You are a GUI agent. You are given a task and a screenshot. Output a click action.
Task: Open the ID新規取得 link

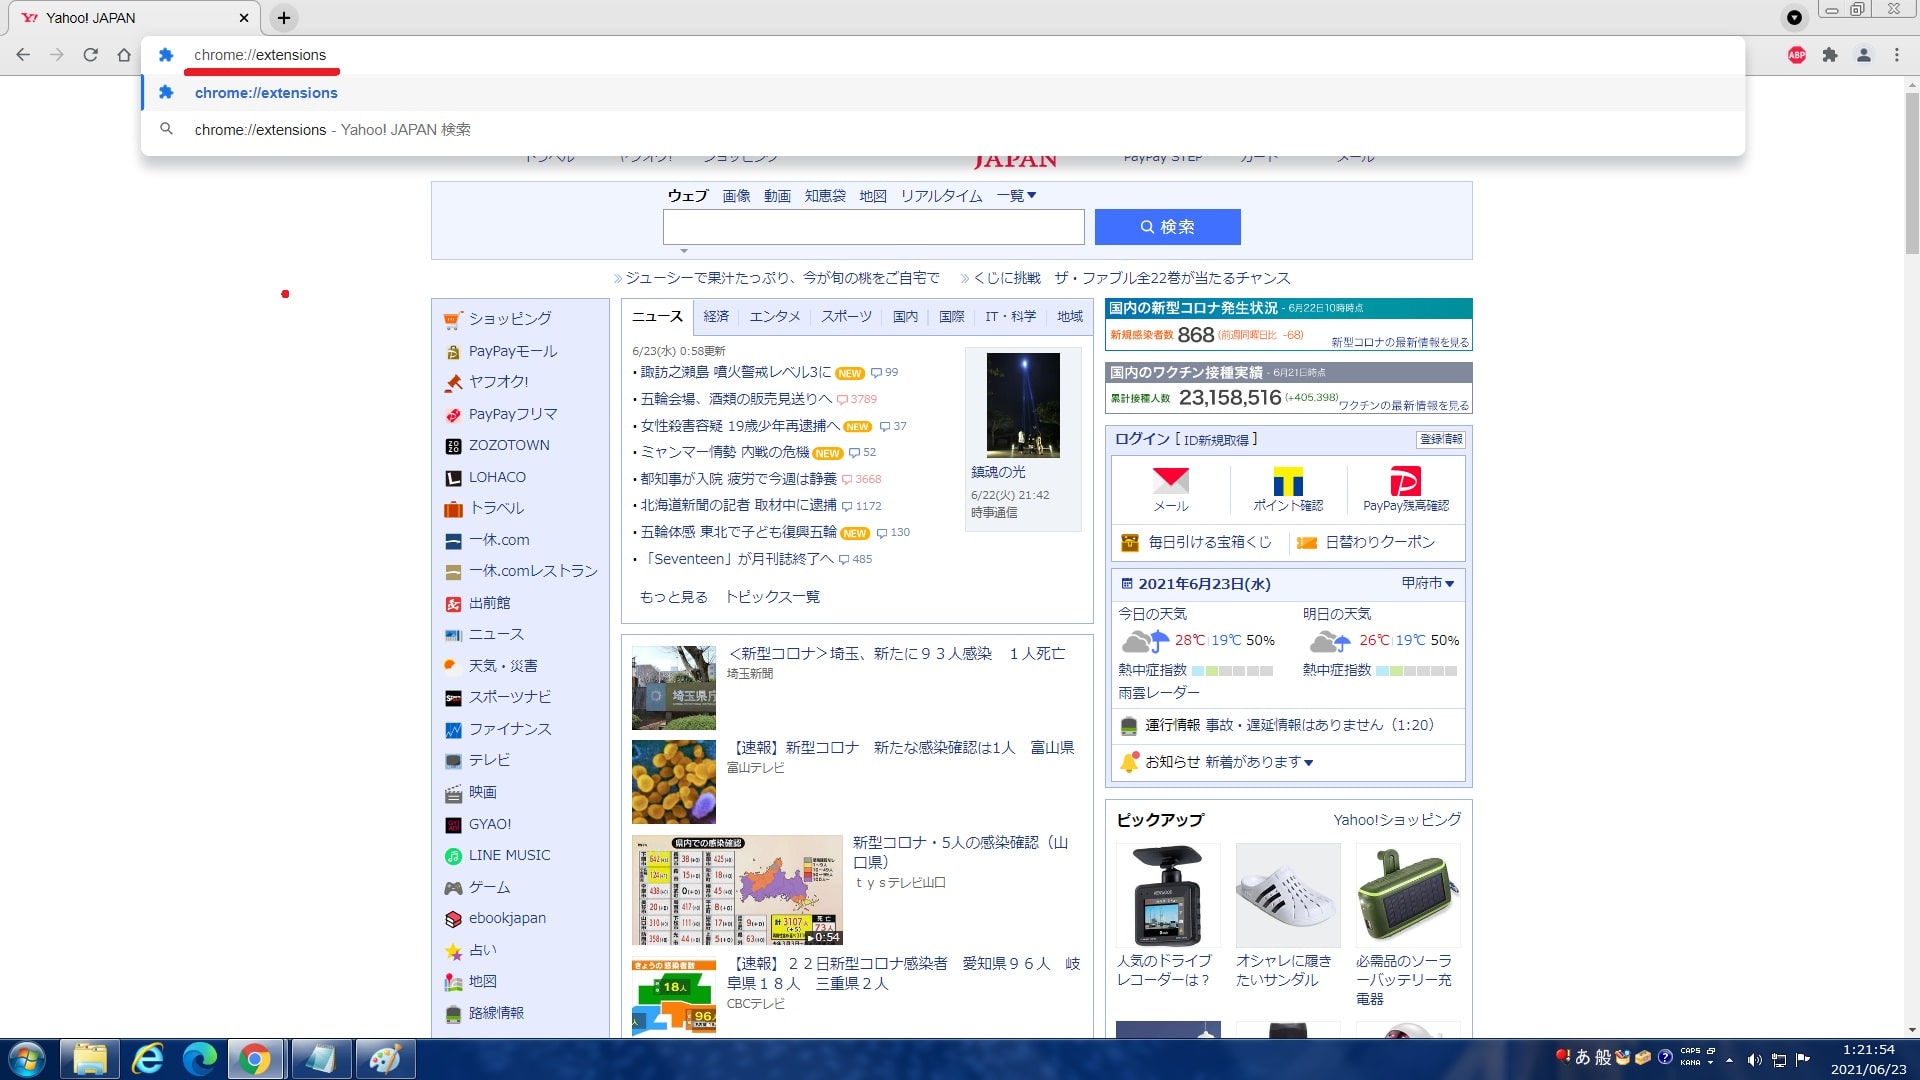1216,440
